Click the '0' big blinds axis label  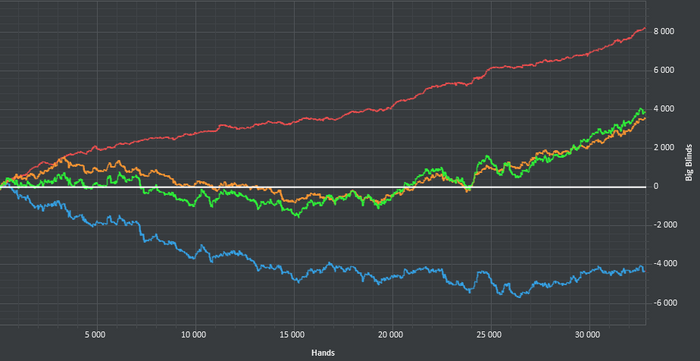click(656, 187)
